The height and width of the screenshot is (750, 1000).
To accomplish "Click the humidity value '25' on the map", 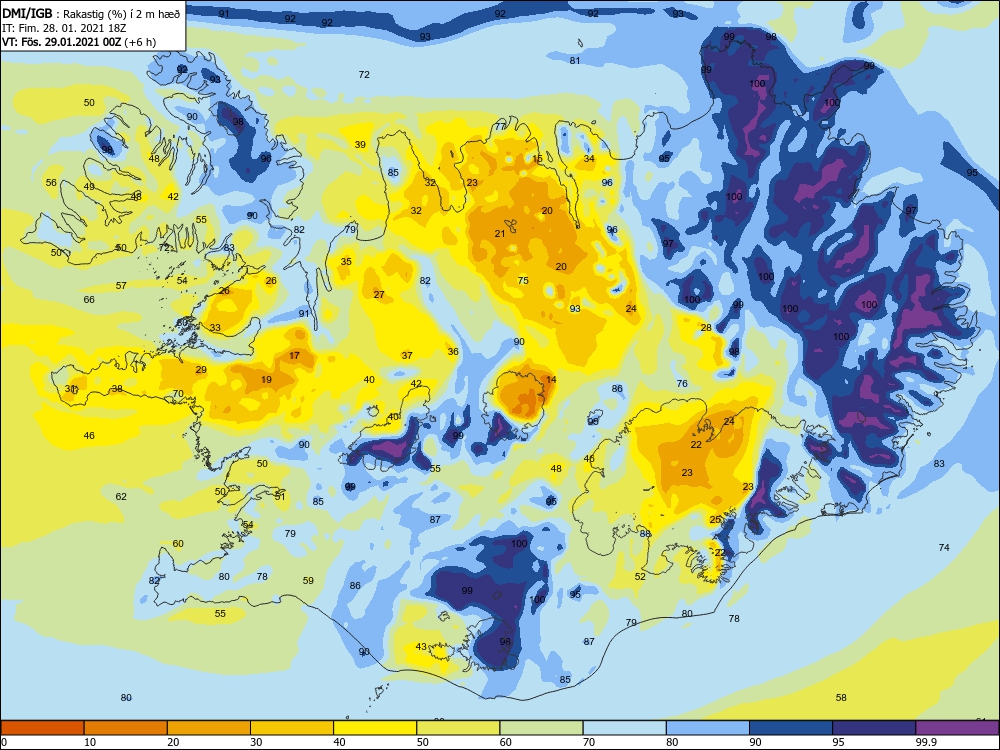I will click(x=716, y=520).
